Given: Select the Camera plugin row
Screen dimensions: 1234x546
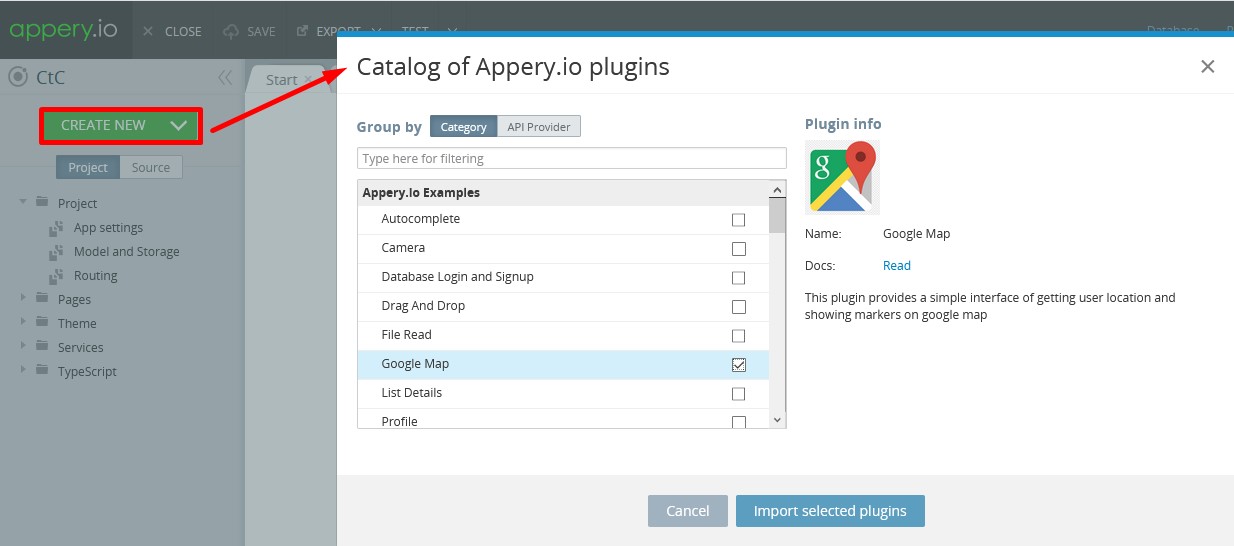Looking at the screenshot, I should pos(563,248).
